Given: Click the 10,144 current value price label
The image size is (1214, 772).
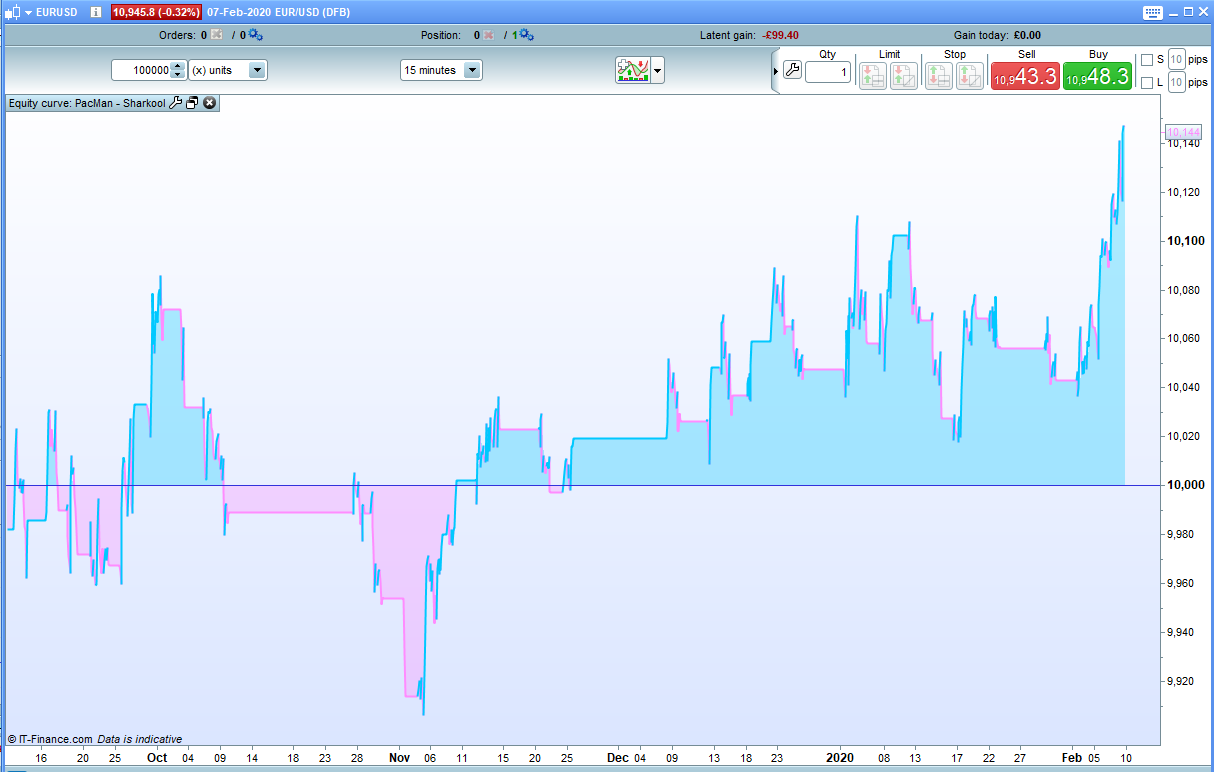Looking at the screenshot, I should click(1183, 132).
